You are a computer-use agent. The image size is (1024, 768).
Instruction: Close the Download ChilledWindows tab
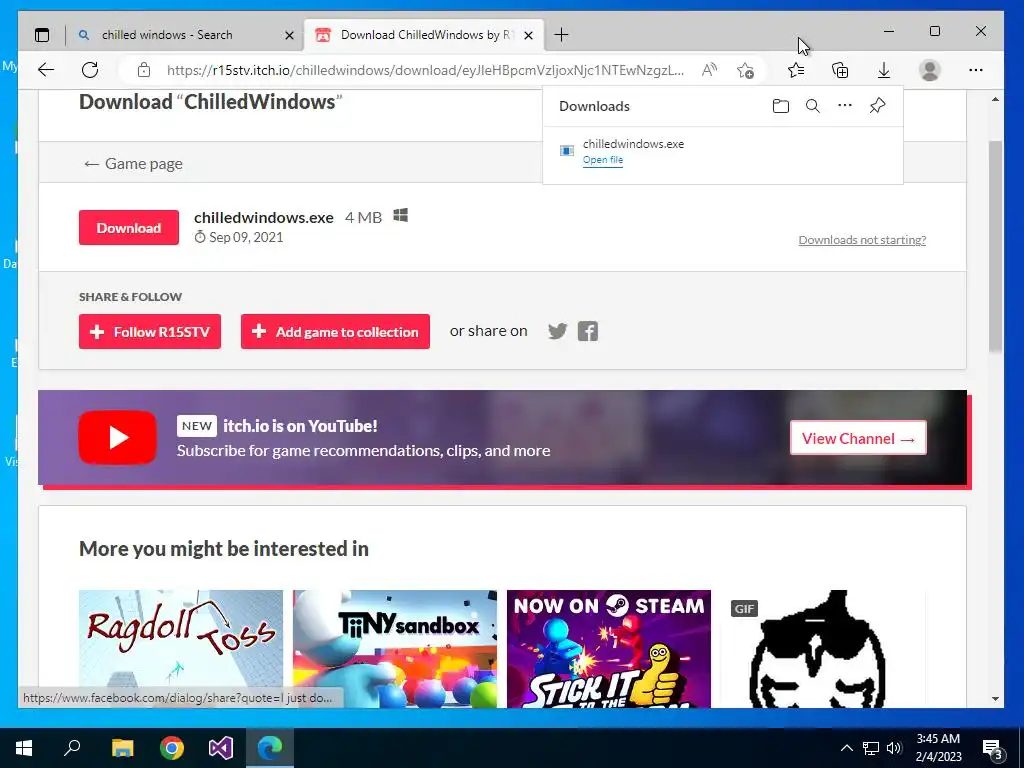click(x=529, y=35)
